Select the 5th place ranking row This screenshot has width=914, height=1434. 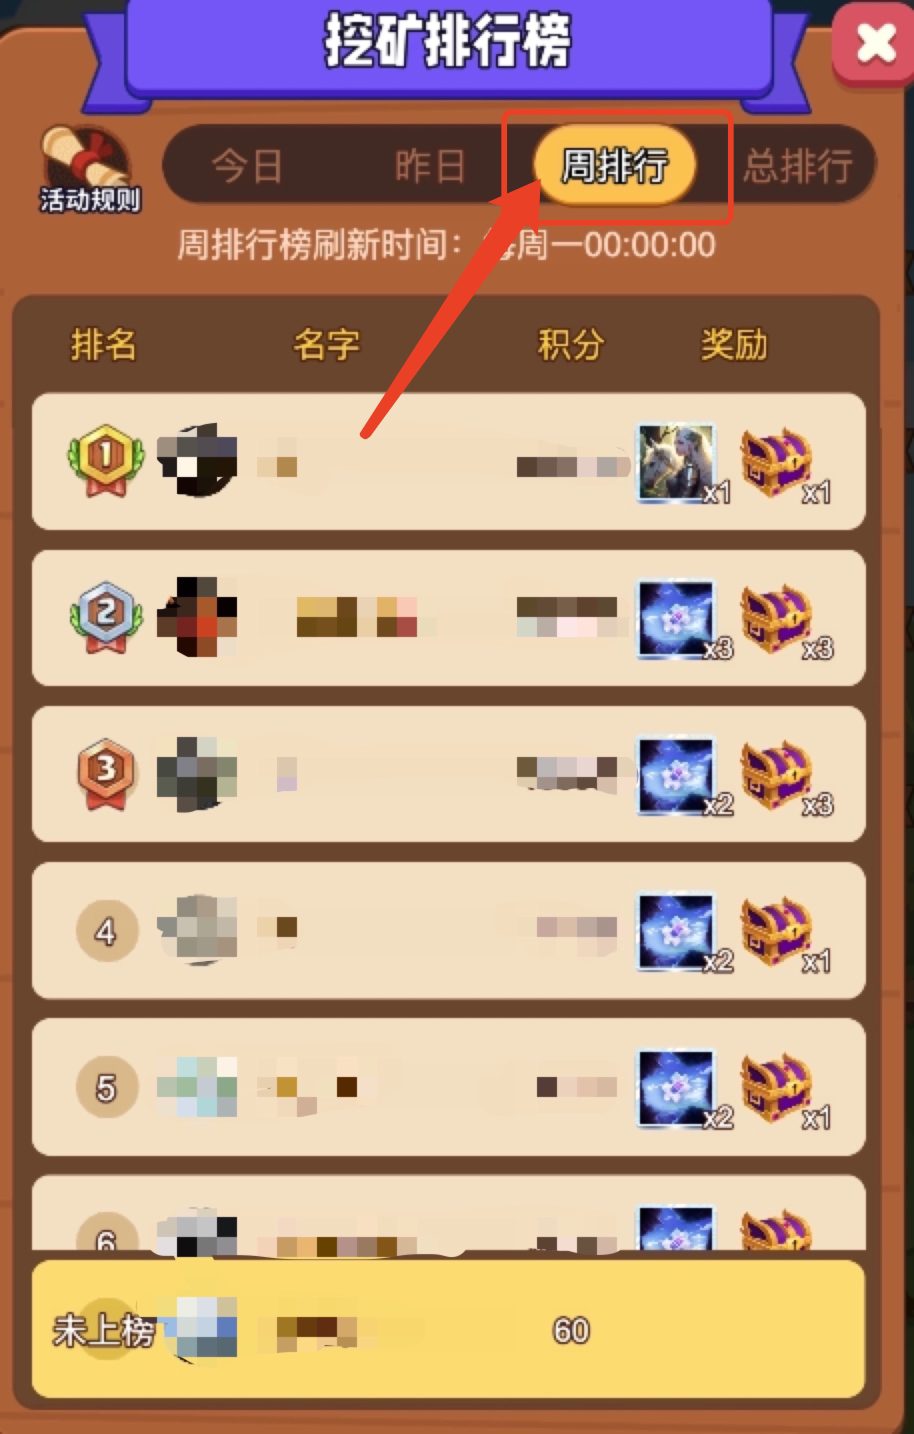click(448, 1087)
